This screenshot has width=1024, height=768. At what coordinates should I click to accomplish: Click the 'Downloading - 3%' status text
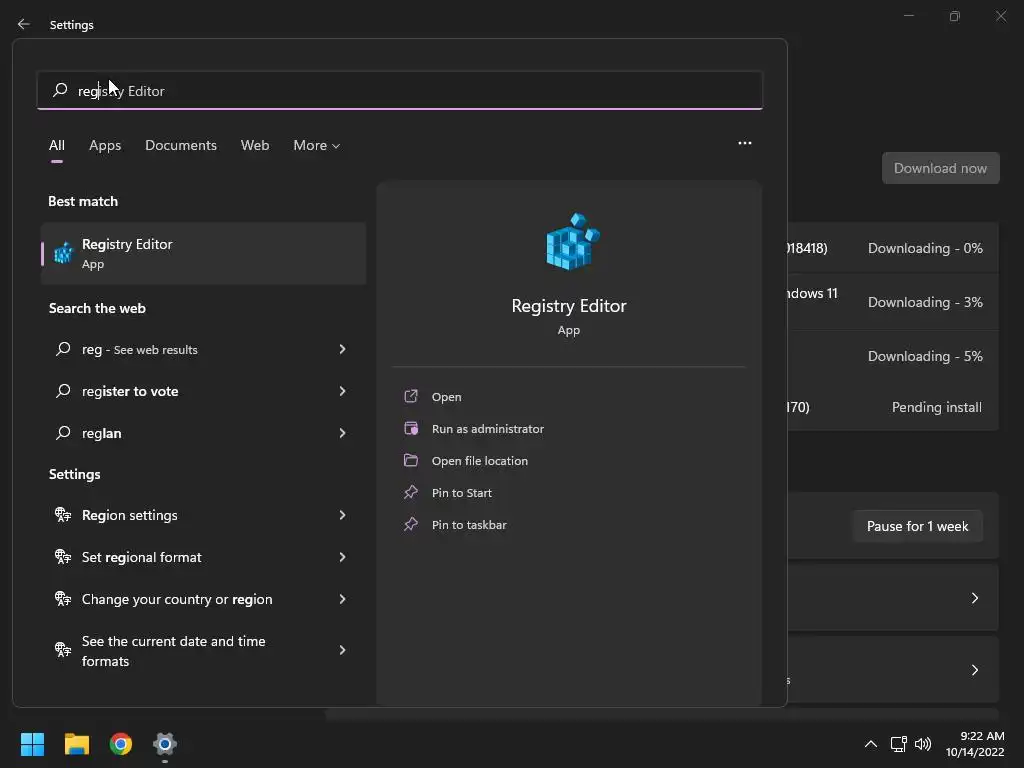tap(925, 302)
